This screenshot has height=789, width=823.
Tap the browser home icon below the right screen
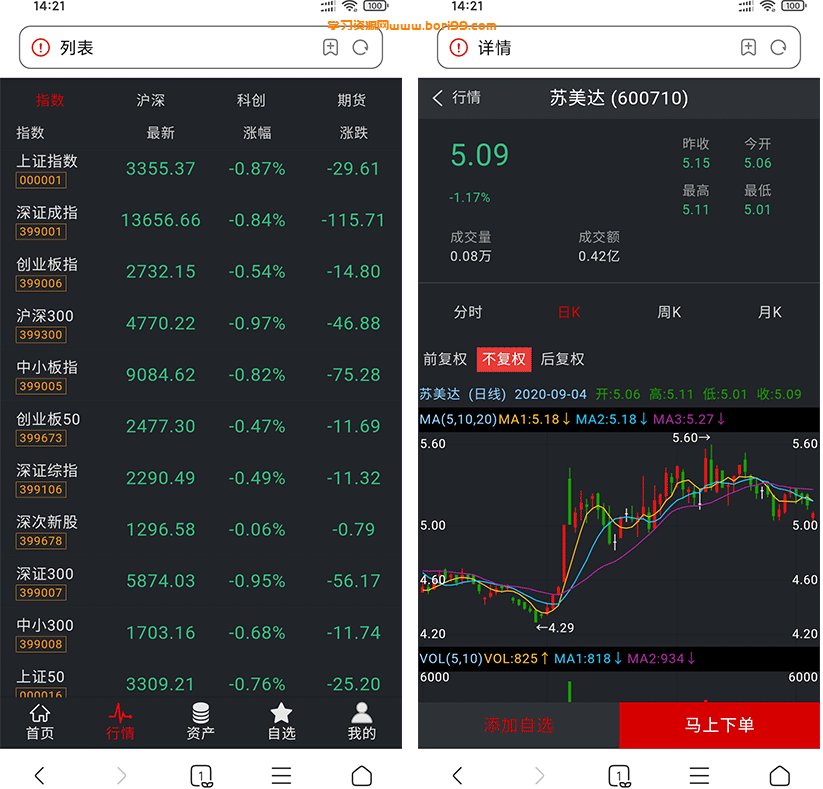[x=779, y=775]
